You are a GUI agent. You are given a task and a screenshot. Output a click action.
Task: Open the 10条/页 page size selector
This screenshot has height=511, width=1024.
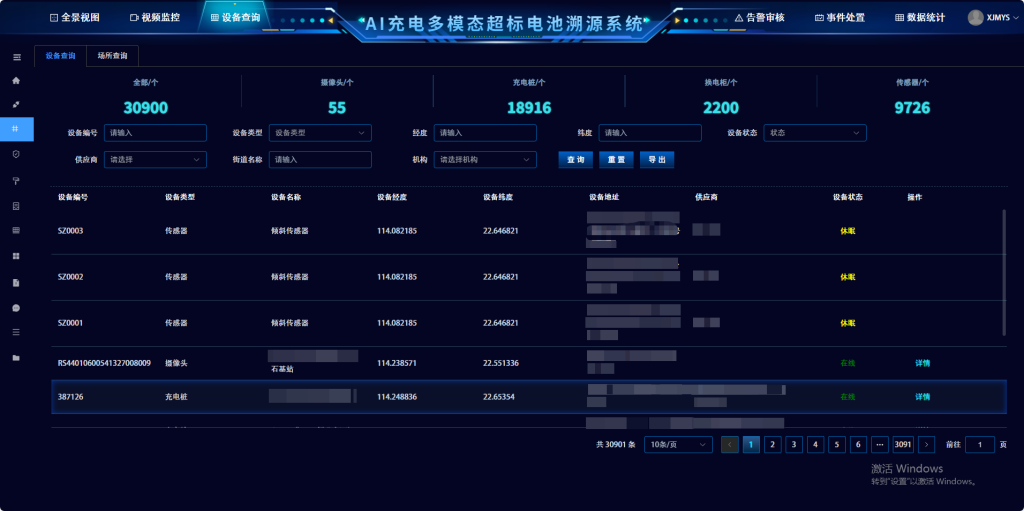678,444
